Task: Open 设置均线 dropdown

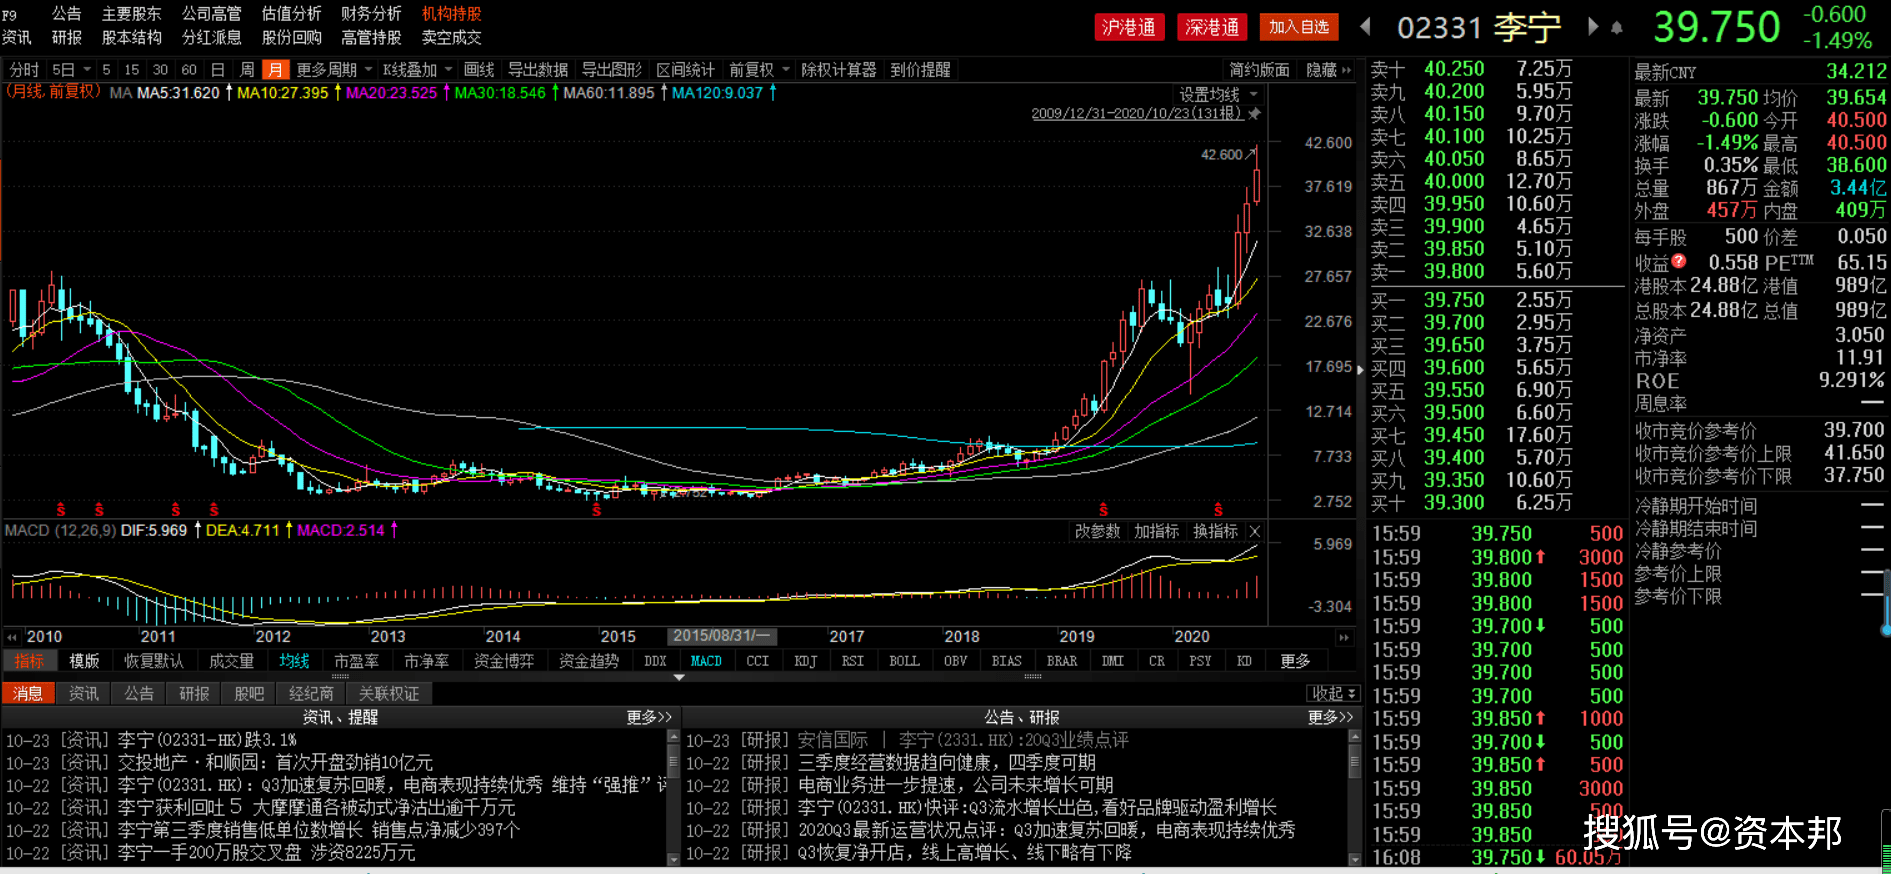Action: pos(1217,94)
